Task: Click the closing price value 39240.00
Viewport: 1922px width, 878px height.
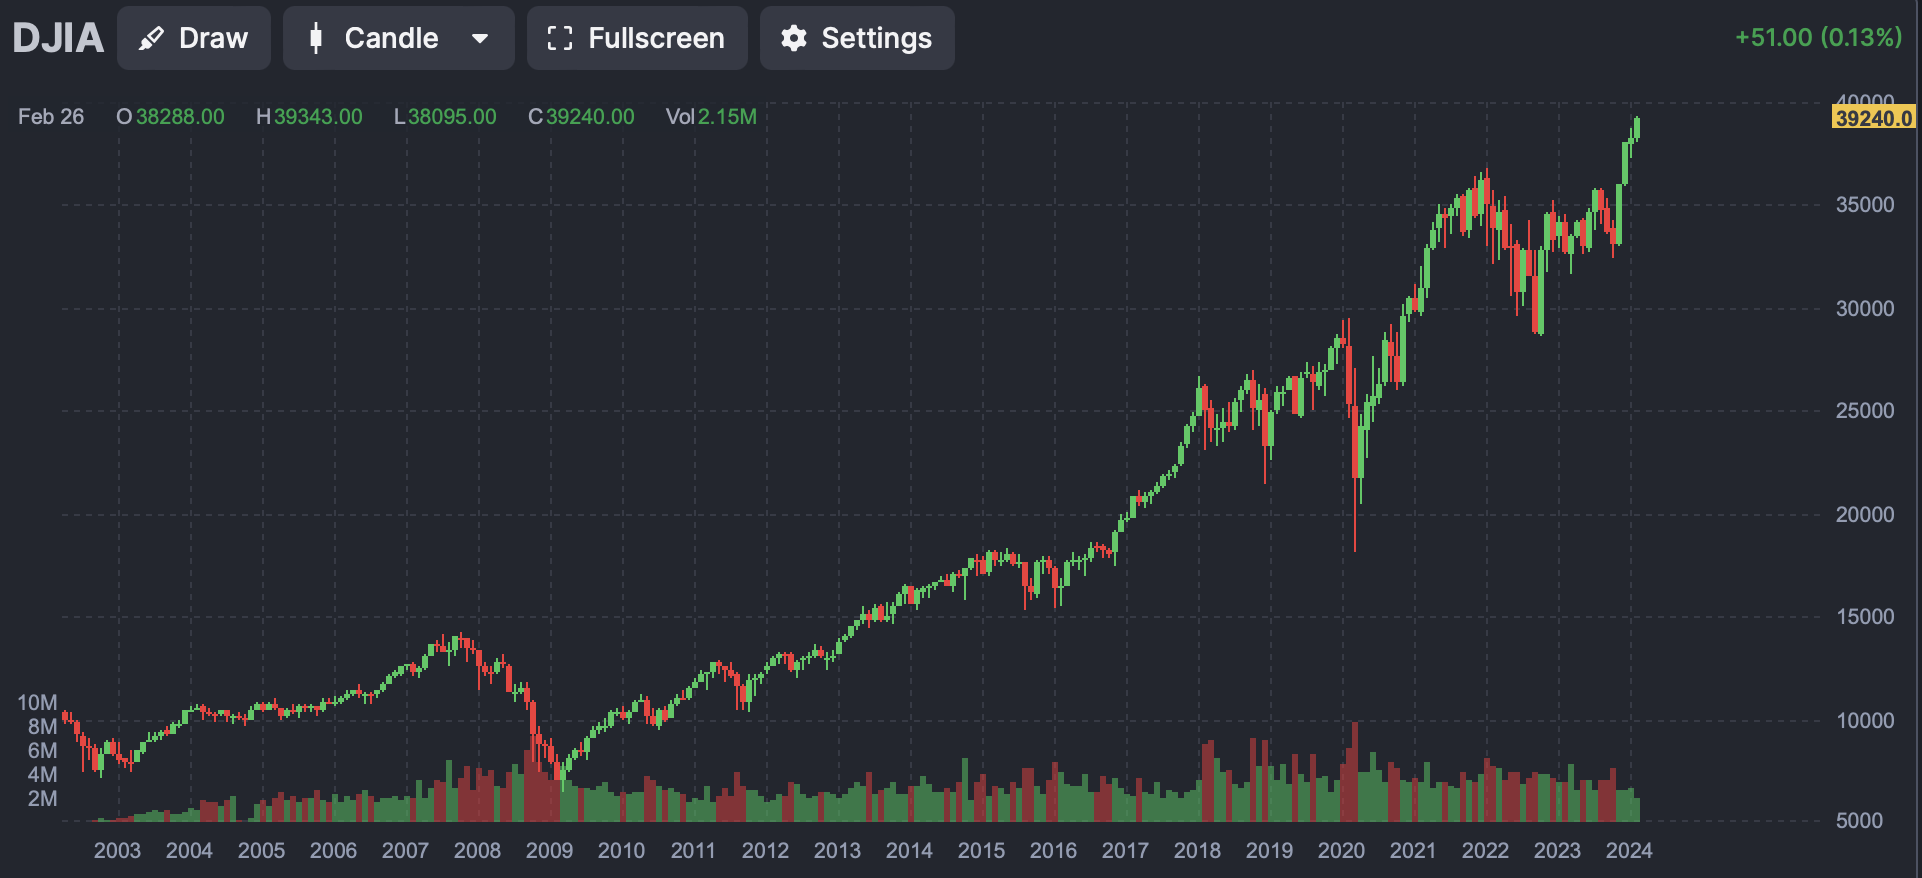Action: (590, 117)
